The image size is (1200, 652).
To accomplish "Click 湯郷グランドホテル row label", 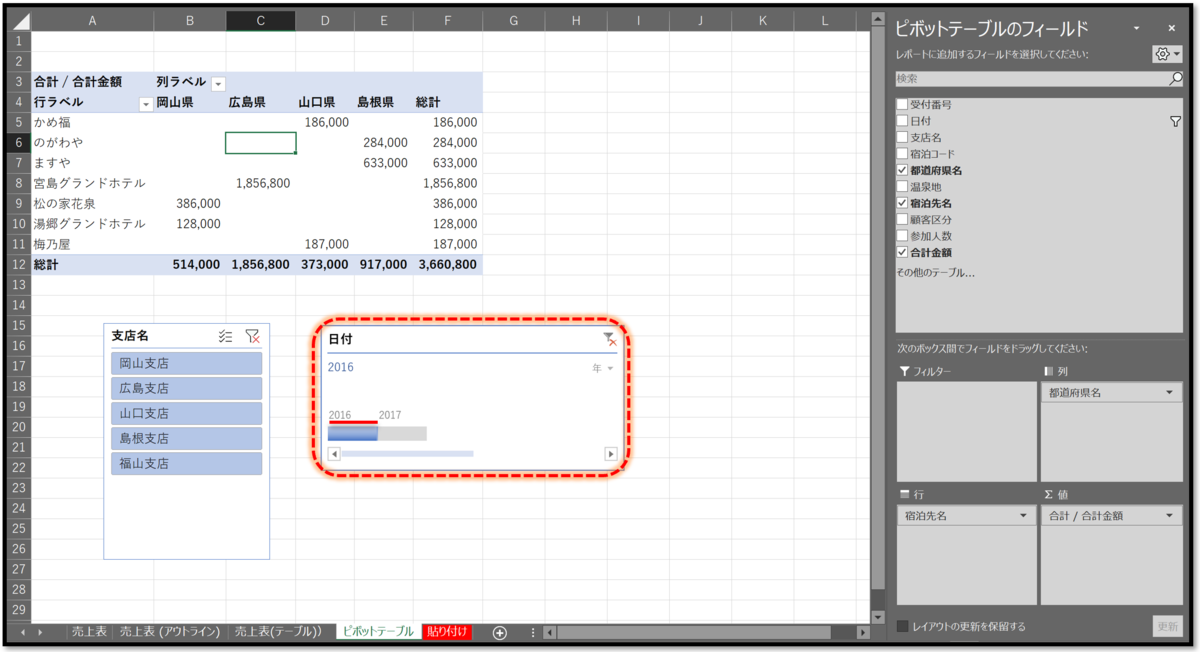I will click(x=92, y=224).
